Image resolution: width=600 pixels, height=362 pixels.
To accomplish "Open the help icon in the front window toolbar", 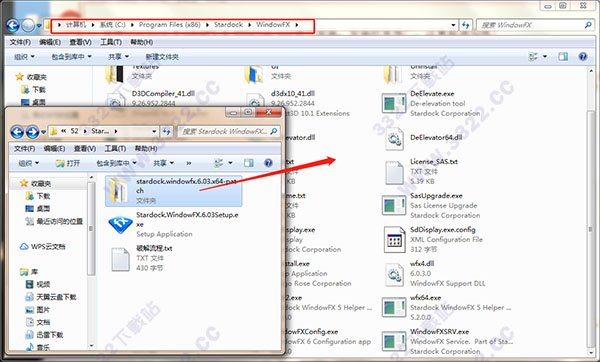I will click(x=269, y=163).
